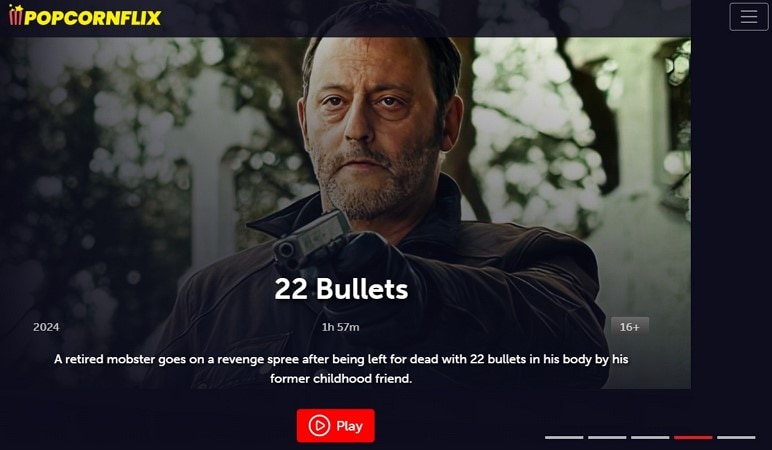Open the hamburger navigation menu
Viewport: 772px width, 450px height.
pyautogui.click(x=748, y=17)
